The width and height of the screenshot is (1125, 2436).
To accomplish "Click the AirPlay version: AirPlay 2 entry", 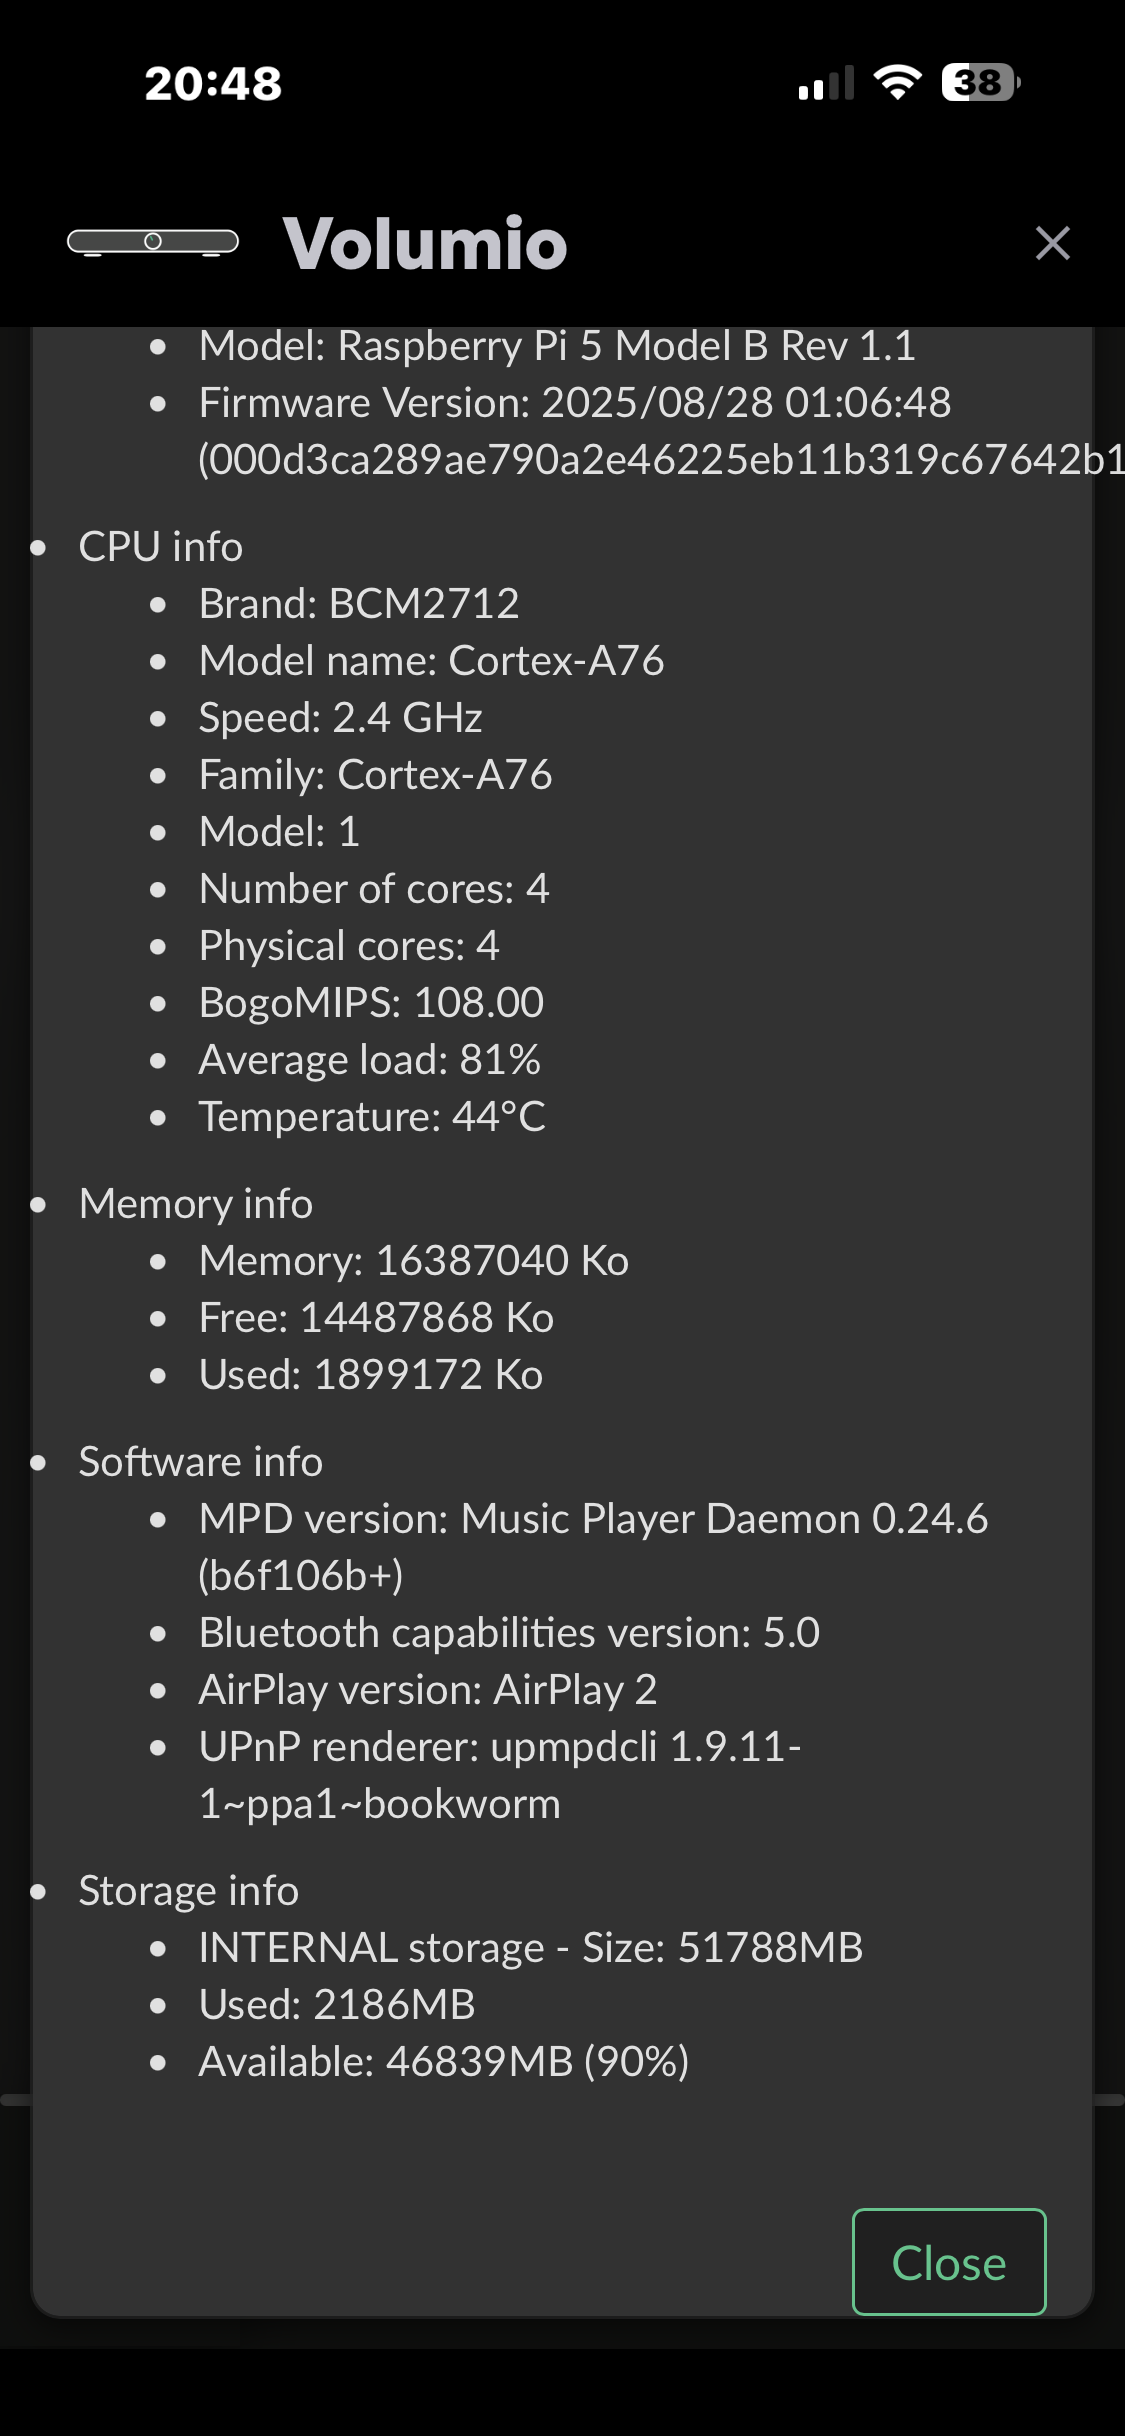I will [x=428, y=1690].
